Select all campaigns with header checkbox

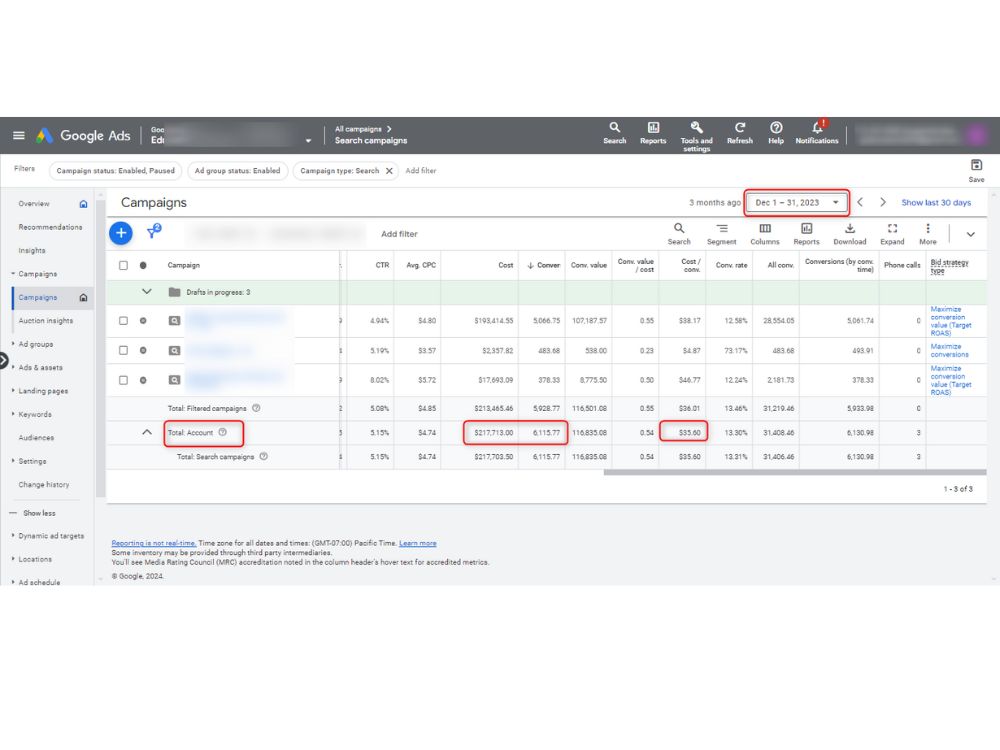point(123,265)
